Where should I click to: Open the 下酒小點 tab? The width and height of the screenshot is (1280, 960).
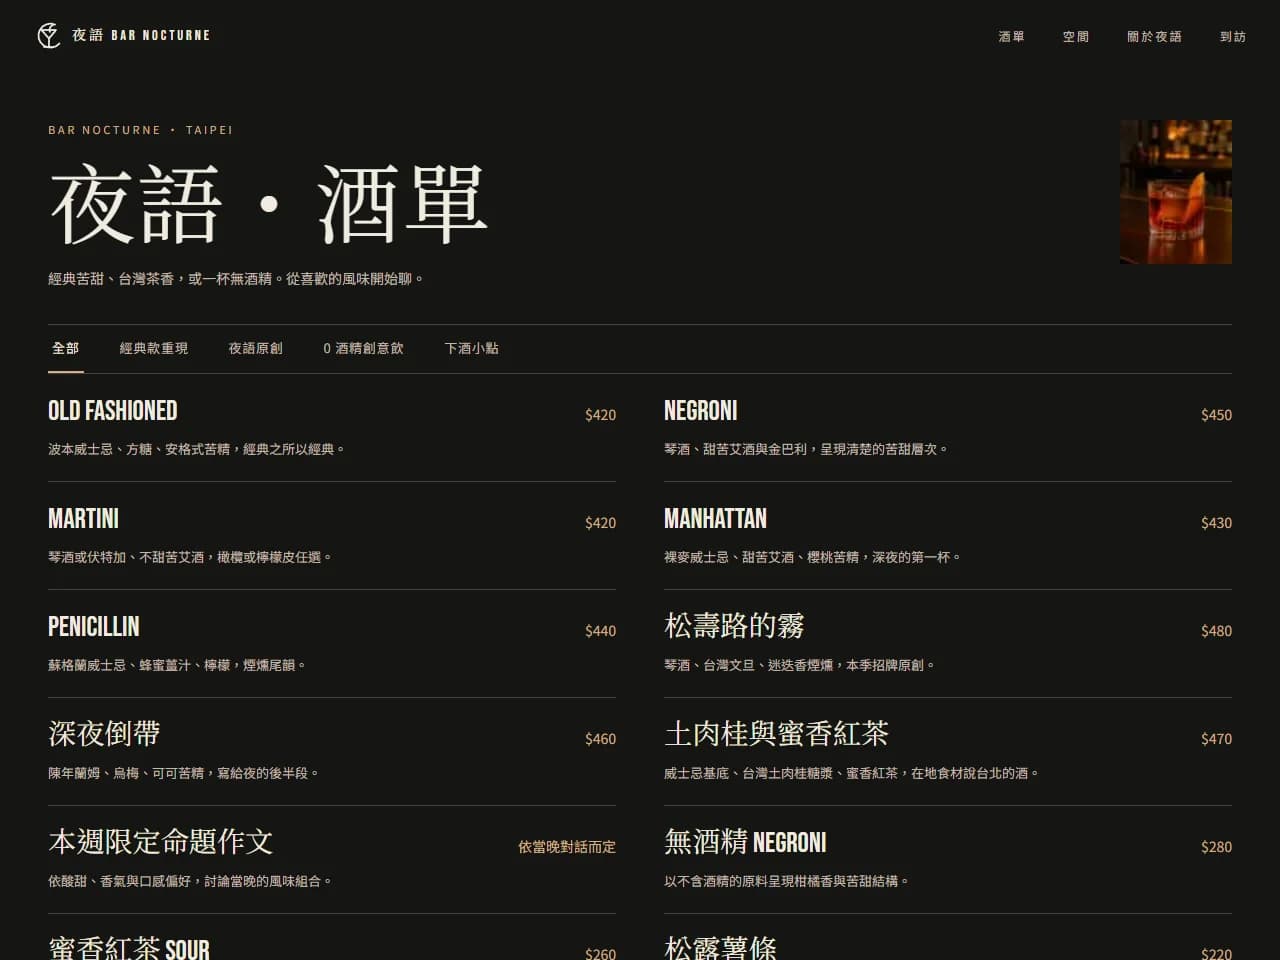(472, 348)
